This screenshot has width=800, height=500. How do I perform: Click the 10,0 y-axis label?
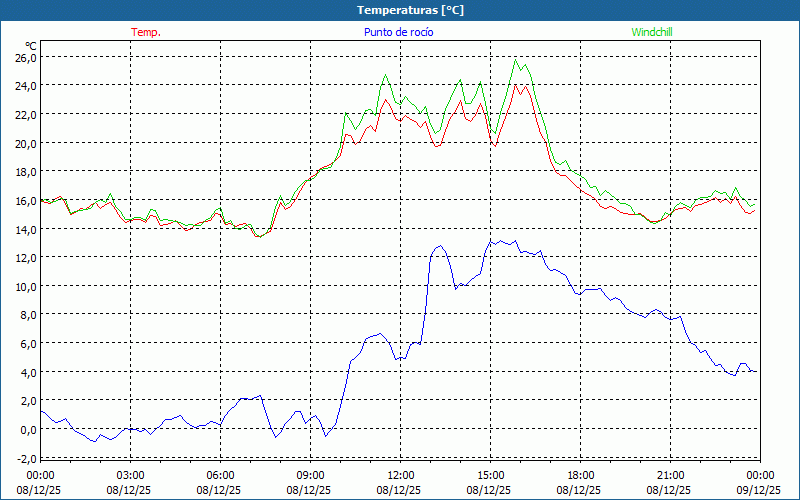tap(26, 286)
